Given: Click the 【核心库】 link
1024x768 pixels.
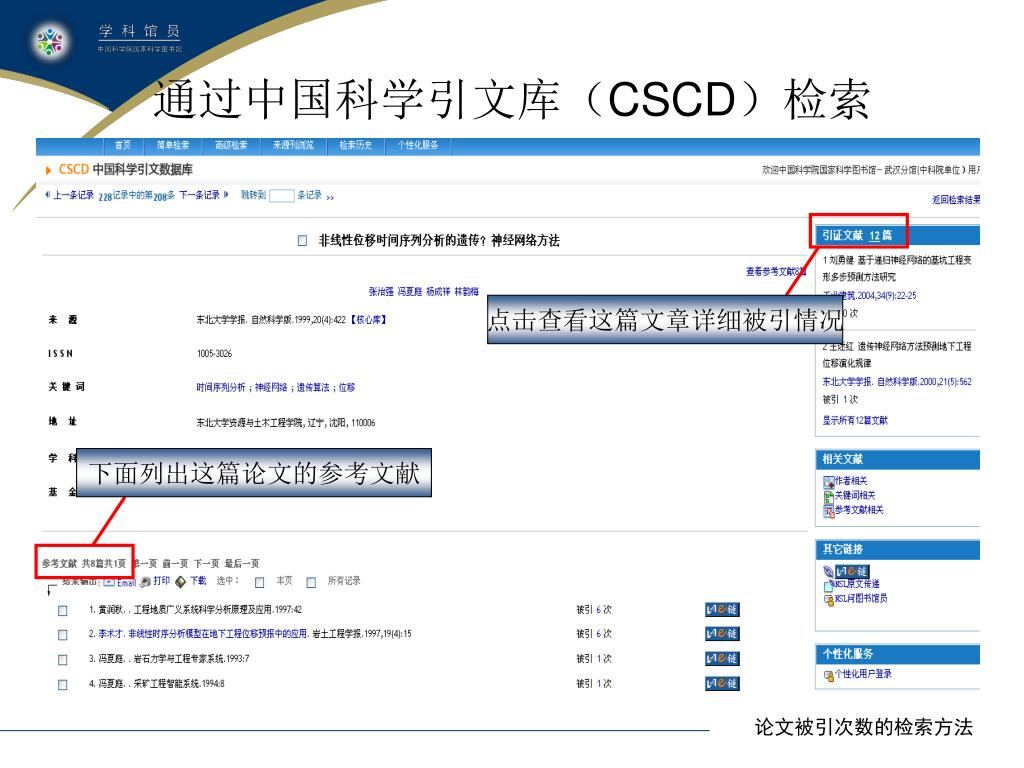Looking at the screenshot, I should tap(369, 319).
